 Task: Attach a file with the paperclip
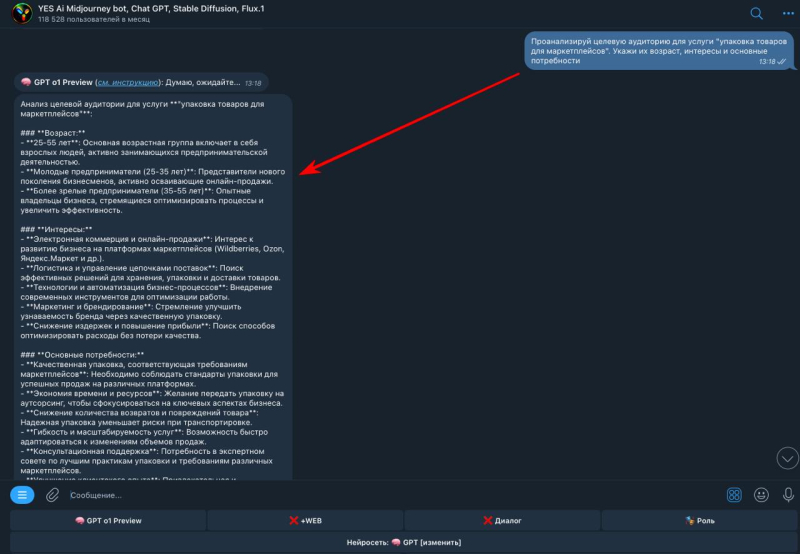[52, 494]
